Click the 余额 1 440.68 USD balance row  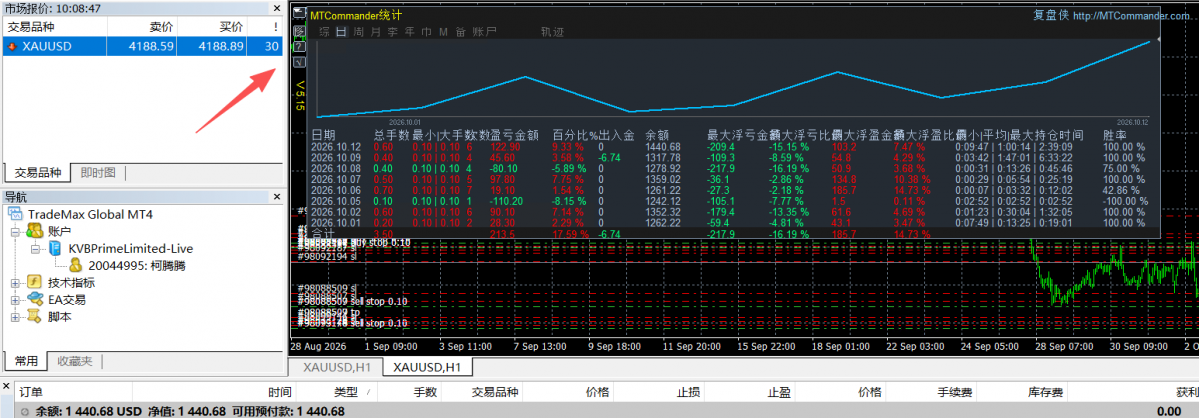tap(600, 411)
